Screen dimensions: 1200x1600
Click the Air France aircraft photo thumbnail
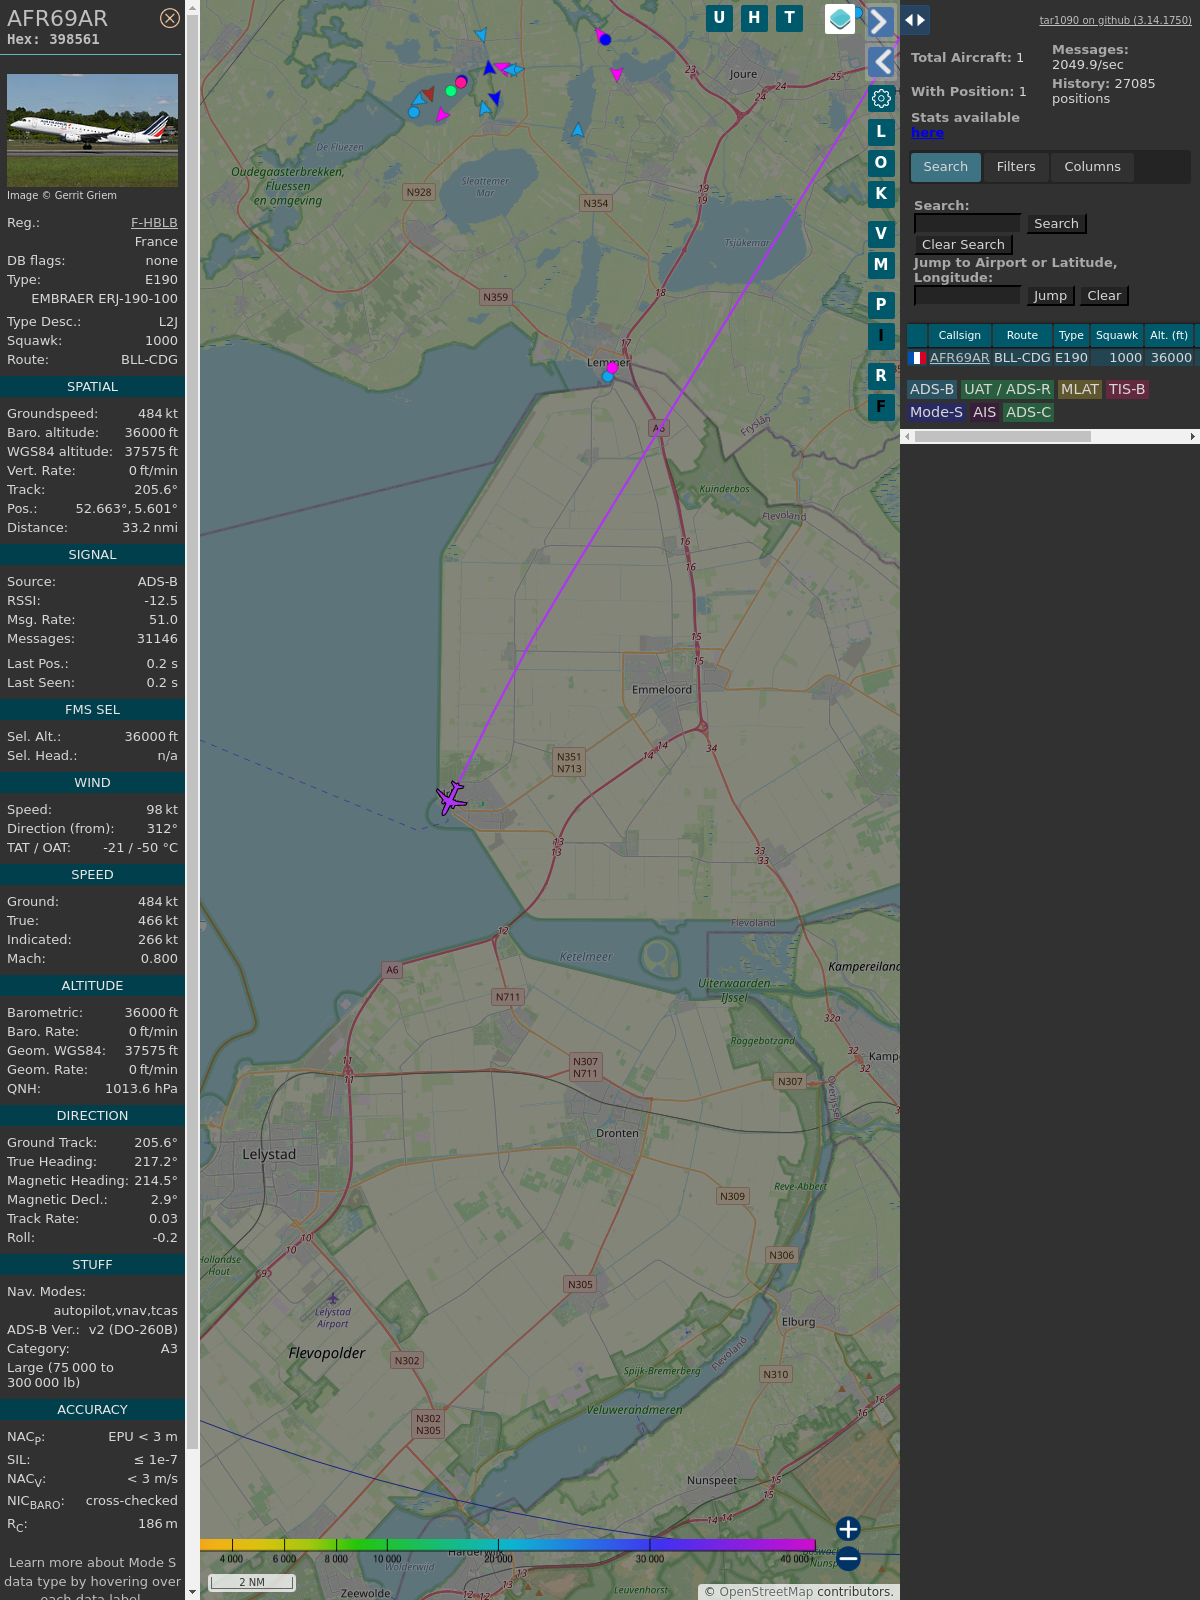tap(92, 130)
